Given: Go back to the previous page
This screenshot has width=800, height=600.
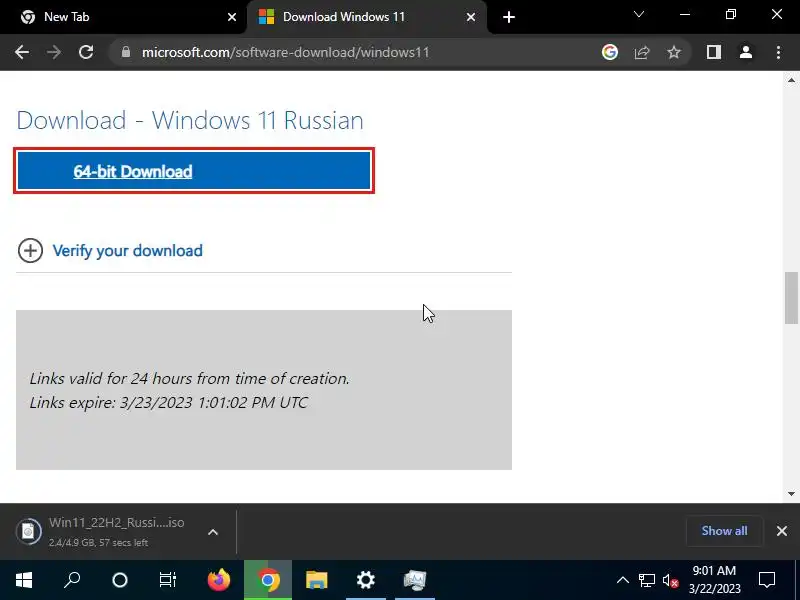Looking at the screenshot, I should point(22,52).
